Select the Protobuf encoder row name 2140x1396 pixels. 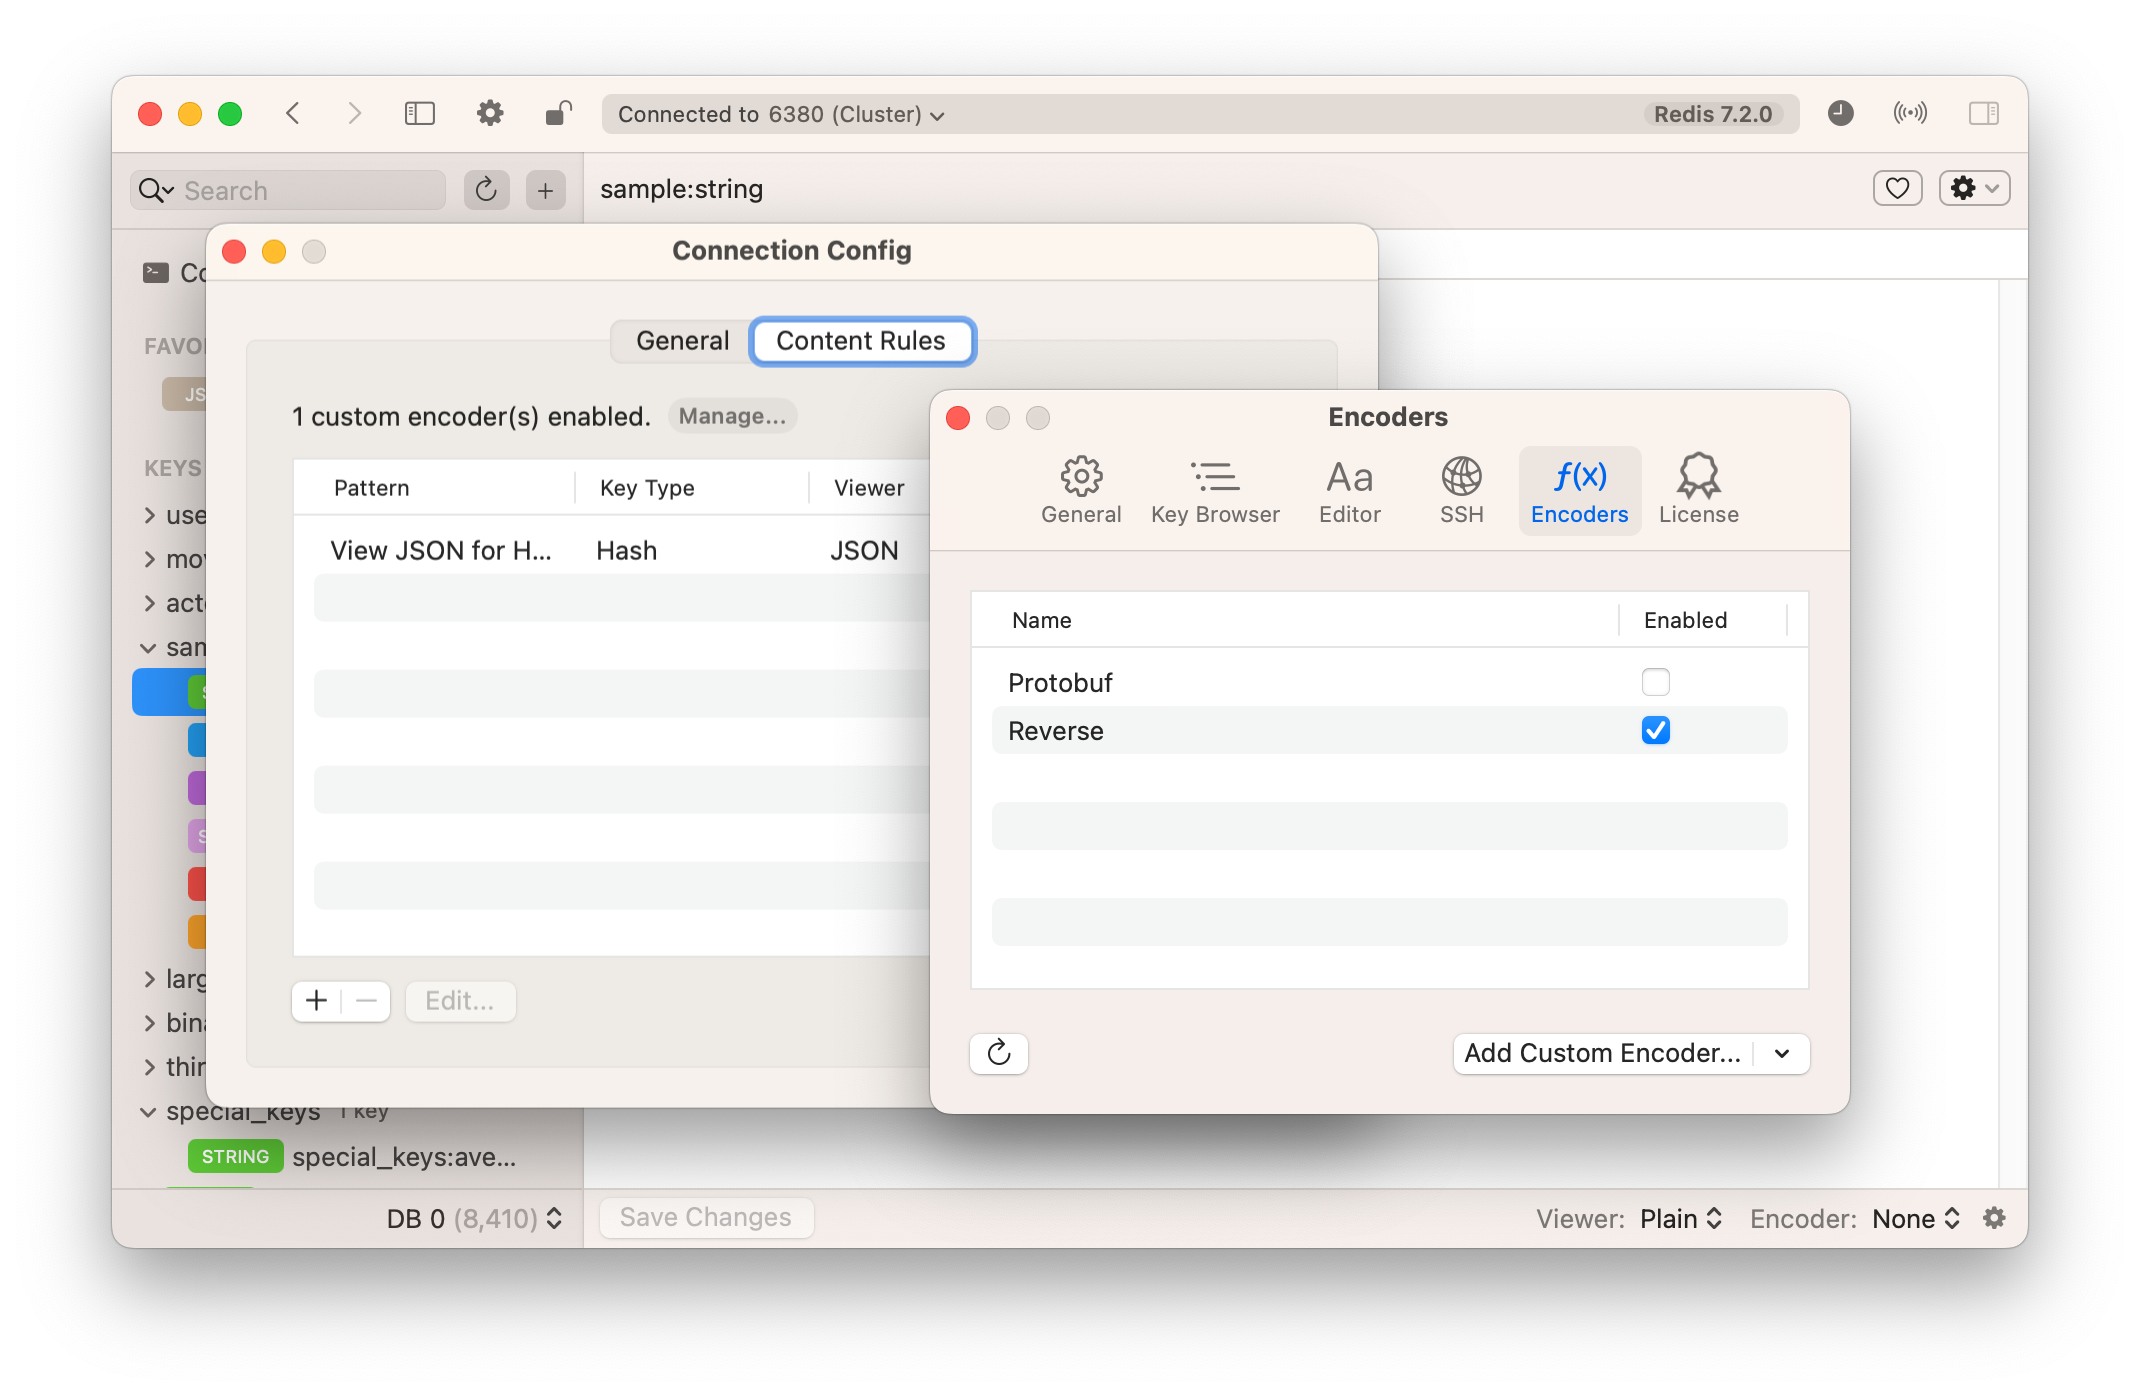(1060, 683)
